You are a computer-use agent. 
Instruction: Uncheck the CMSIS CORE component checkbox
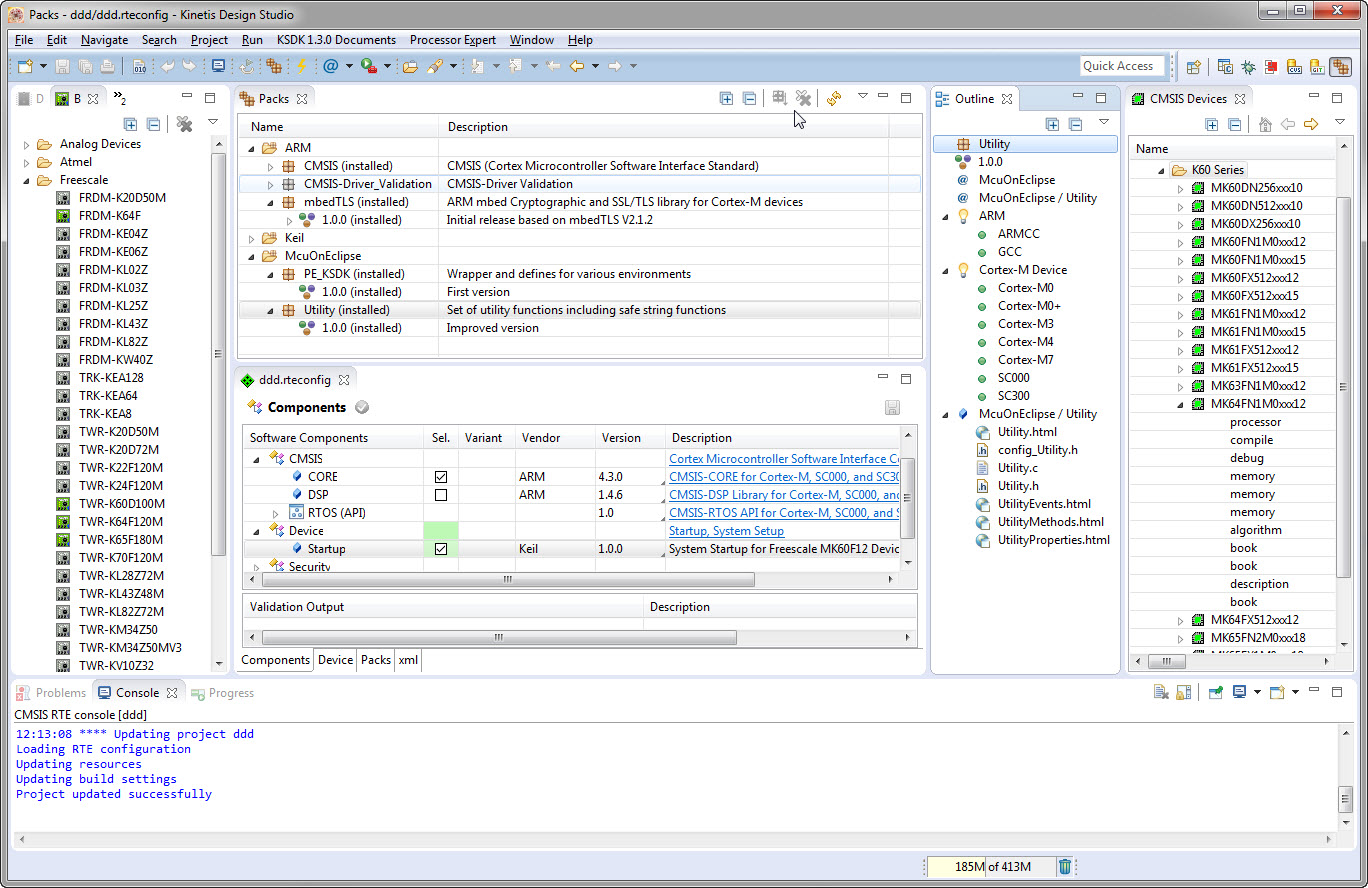[441, 477]
